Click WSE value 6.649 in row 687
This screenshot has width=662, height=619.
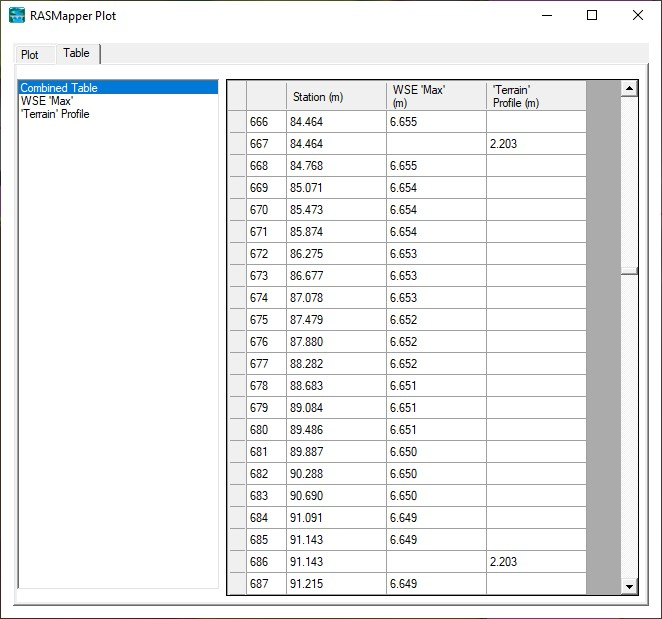[x=436, y=584]
